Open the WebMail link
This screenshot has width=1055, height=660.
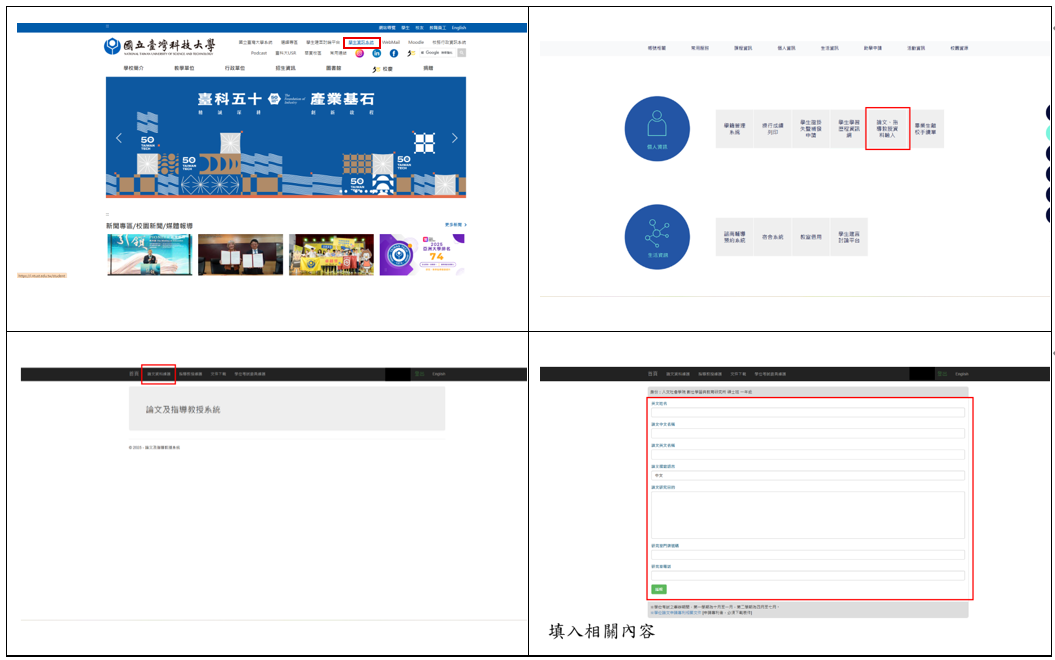coord(391,43)
